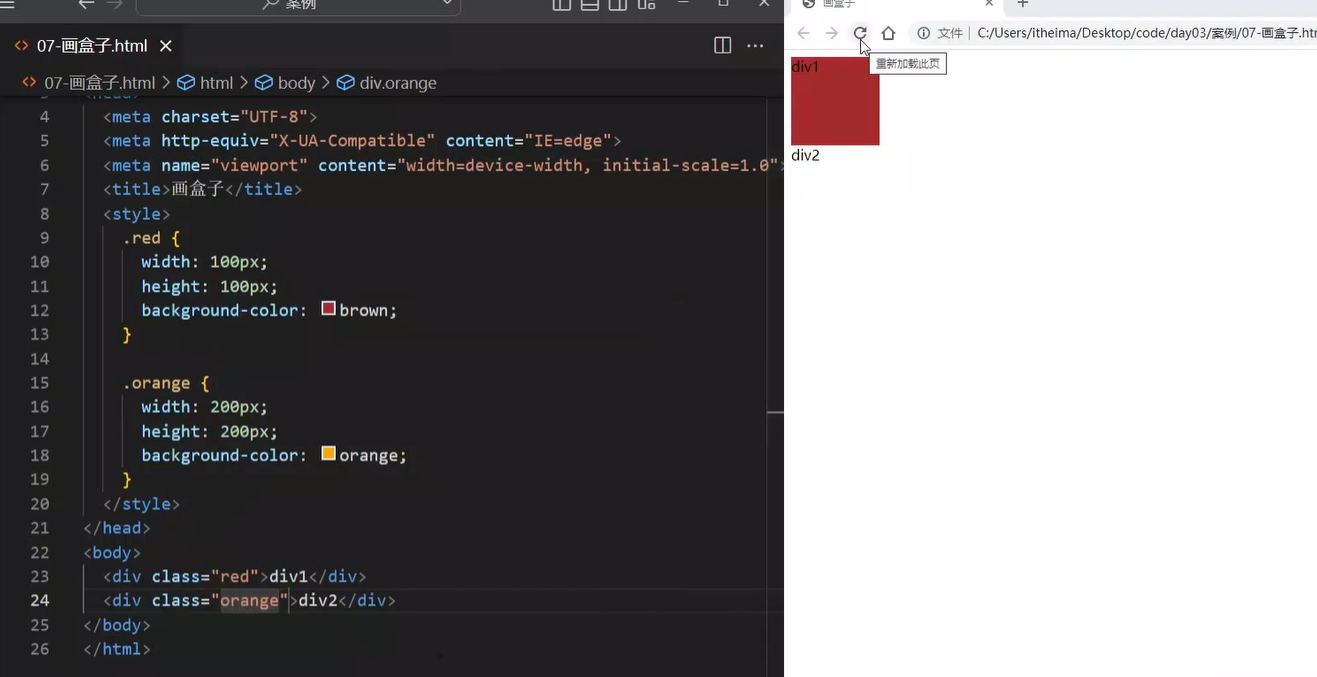Click the VS Code hamburger menu icon

point(8,4)
